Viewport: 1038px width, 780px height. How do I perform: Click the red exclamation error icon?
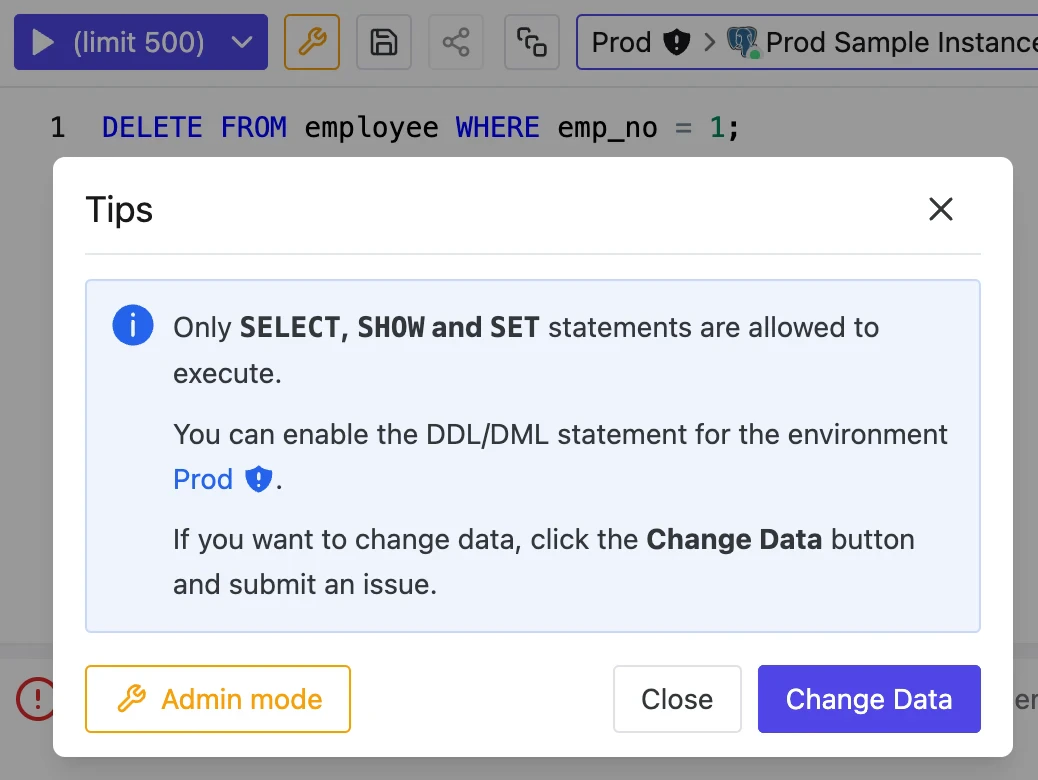coord(37,699)
